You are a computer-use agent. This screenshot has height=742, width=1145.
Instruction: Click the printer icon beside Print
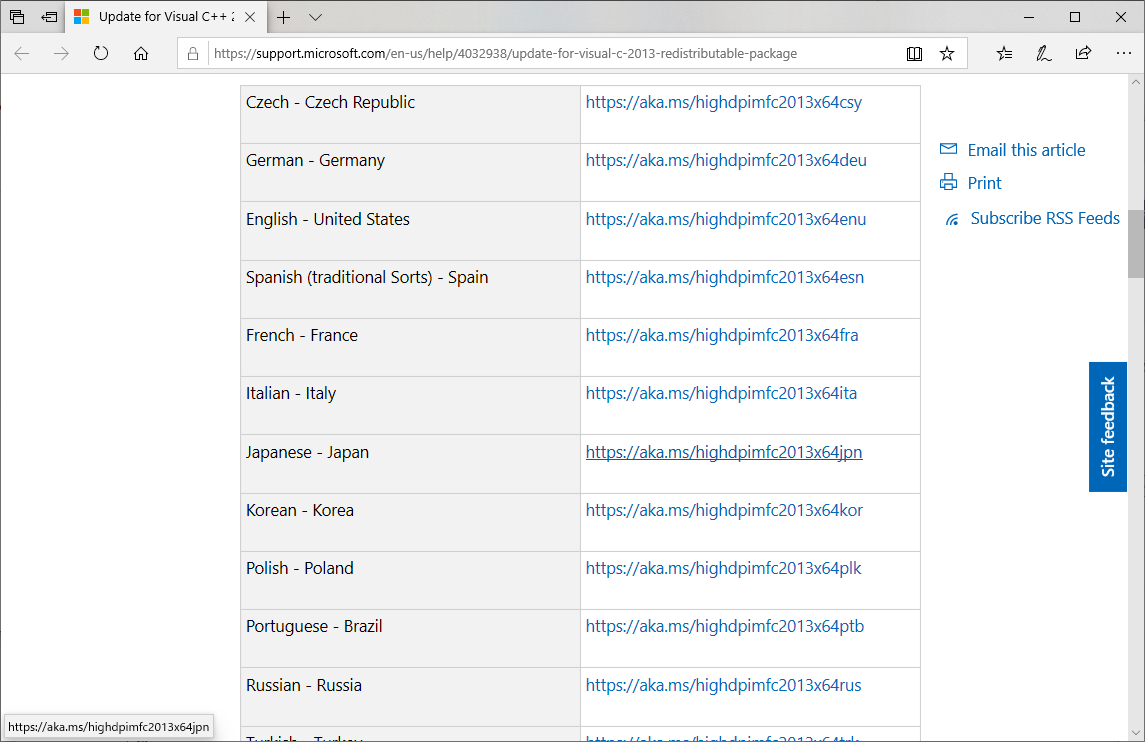point(949,182)
